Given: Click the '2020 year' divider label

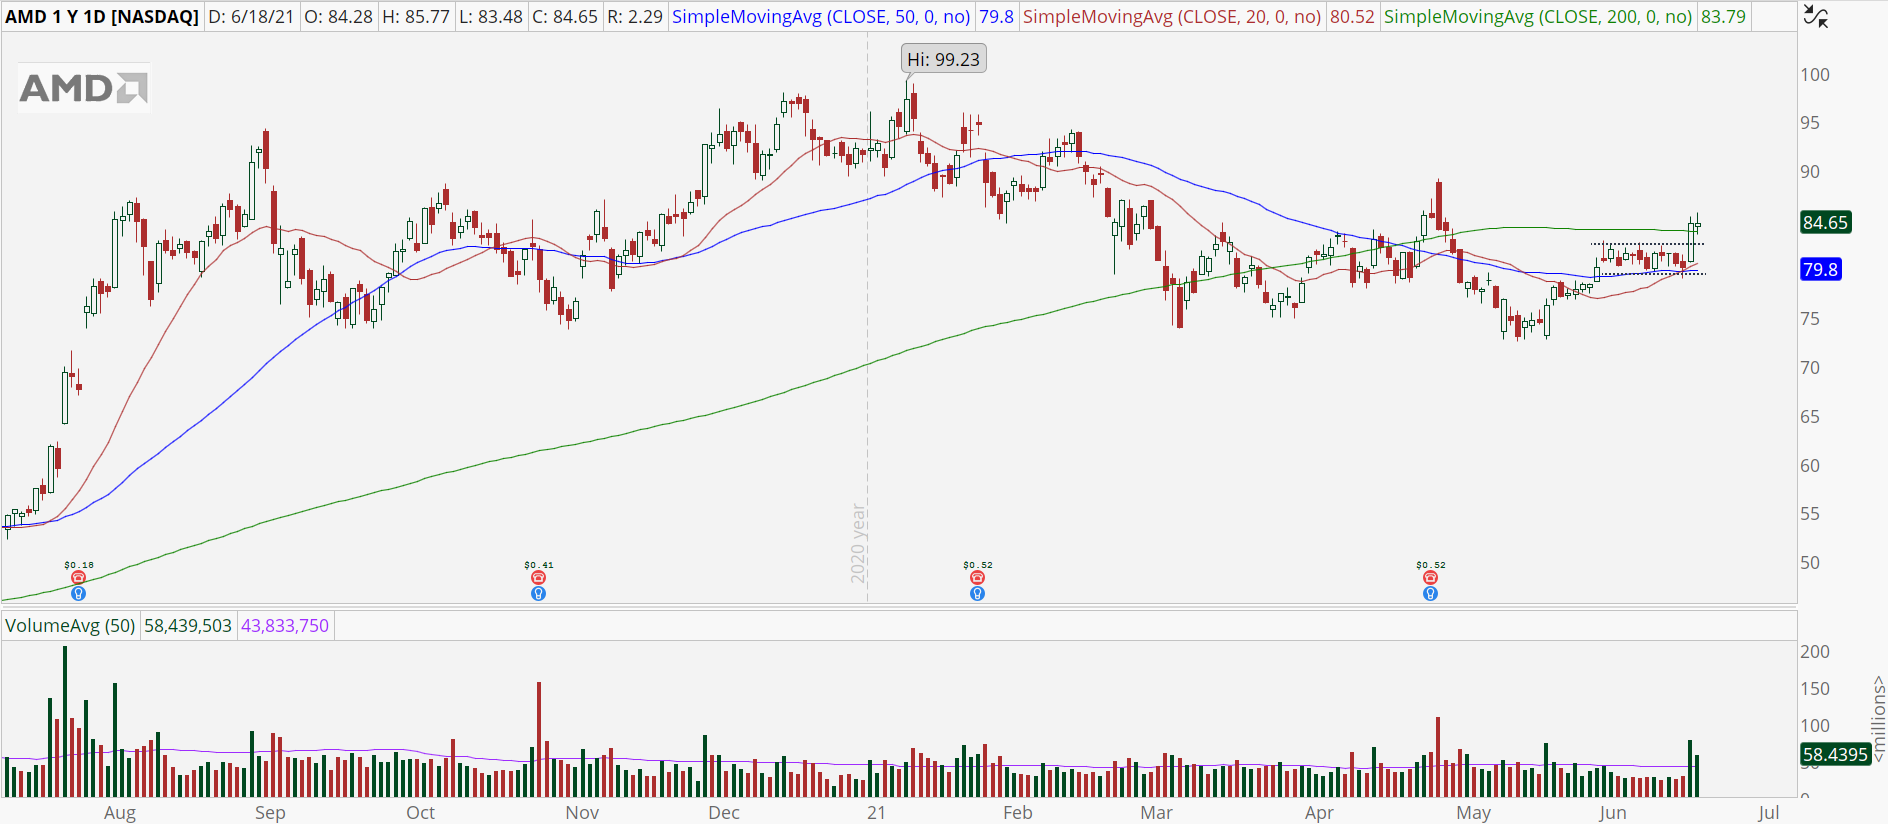Looking at the screenshot, I should coord(858,543).
